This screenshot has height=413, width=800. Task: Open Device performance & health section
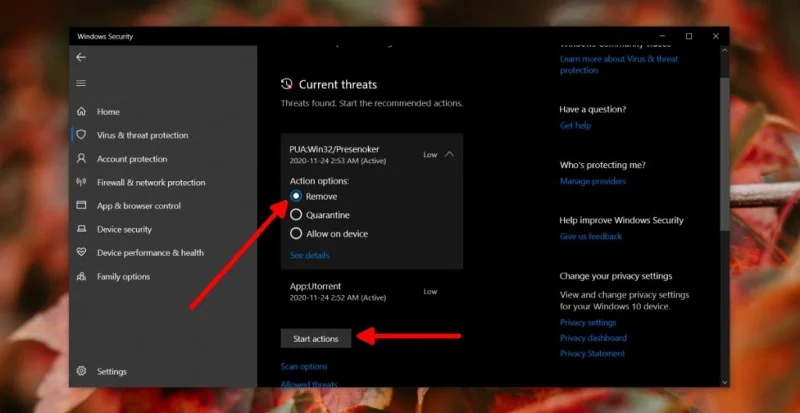point(150,252)
